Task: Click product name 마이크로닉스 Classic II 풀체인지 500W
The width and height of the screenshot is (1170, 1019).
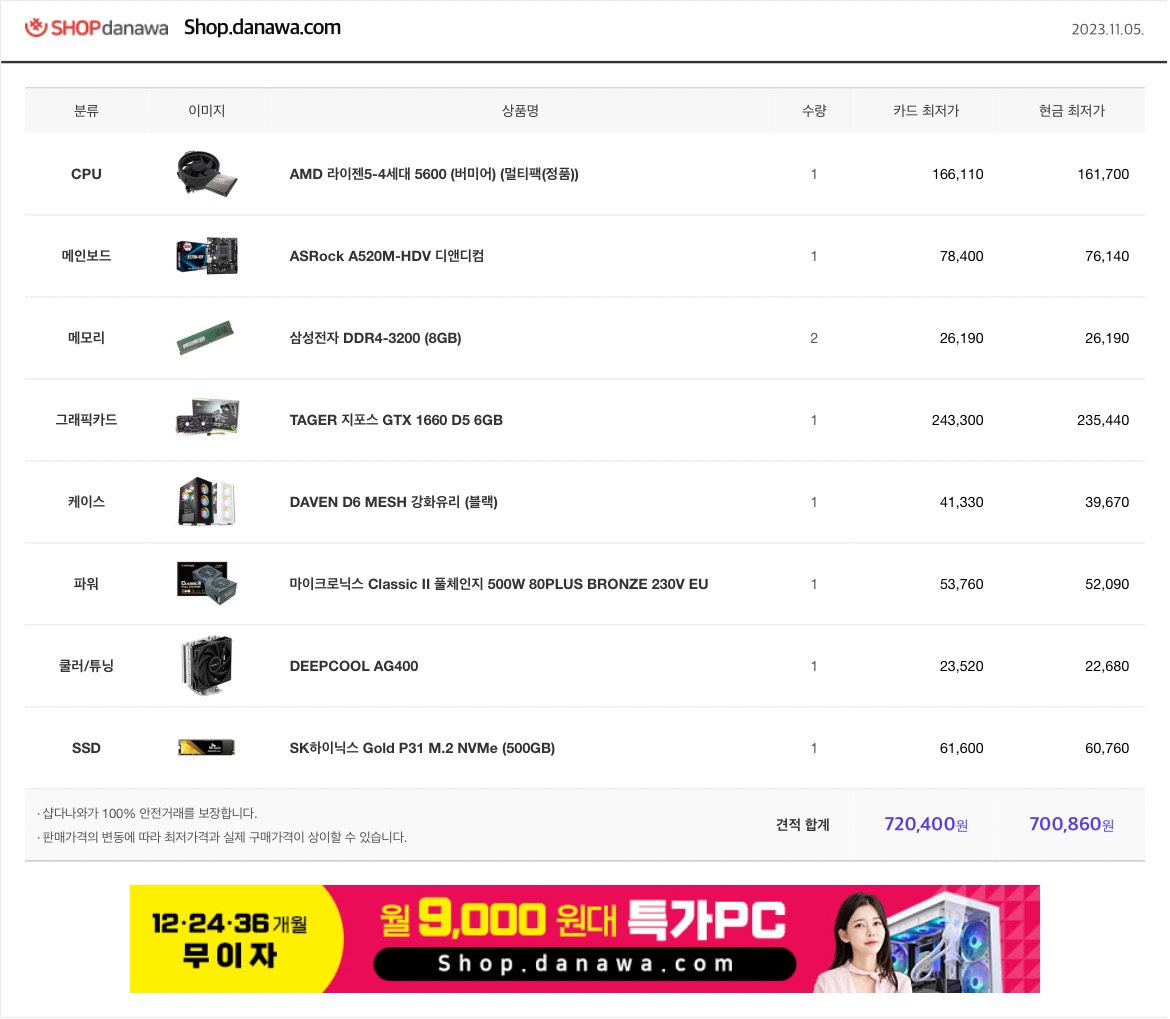Action: 498,585
